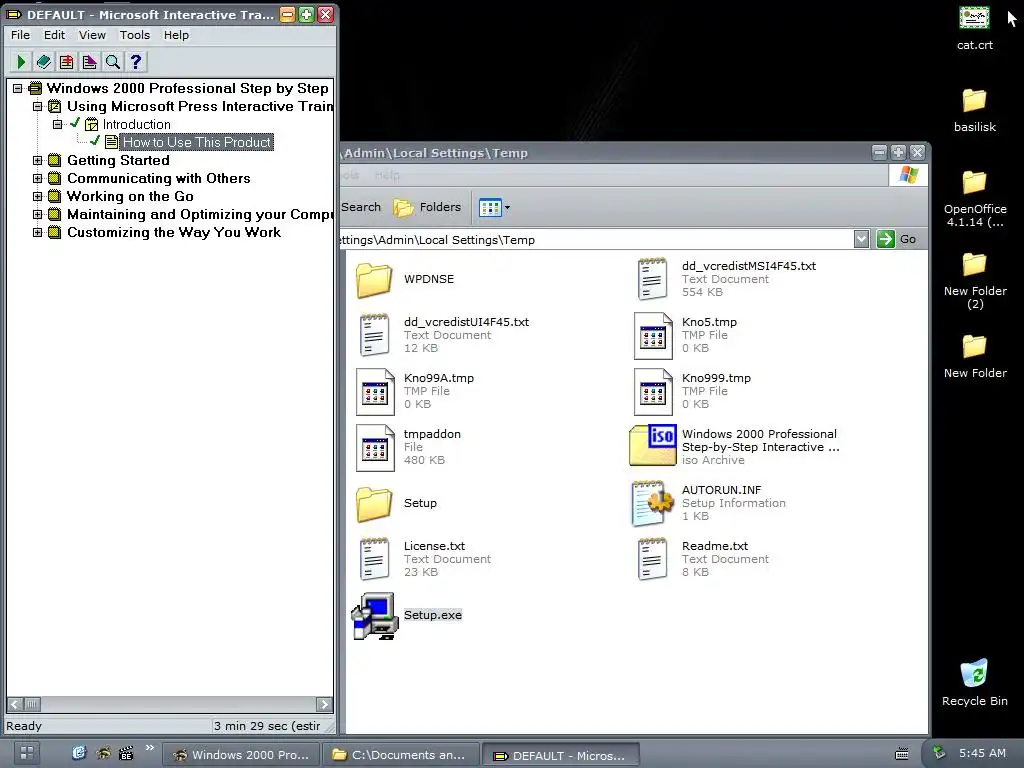Expand the Maintaining and Optimizing your Computer chapter

click(x=37, y=214)
